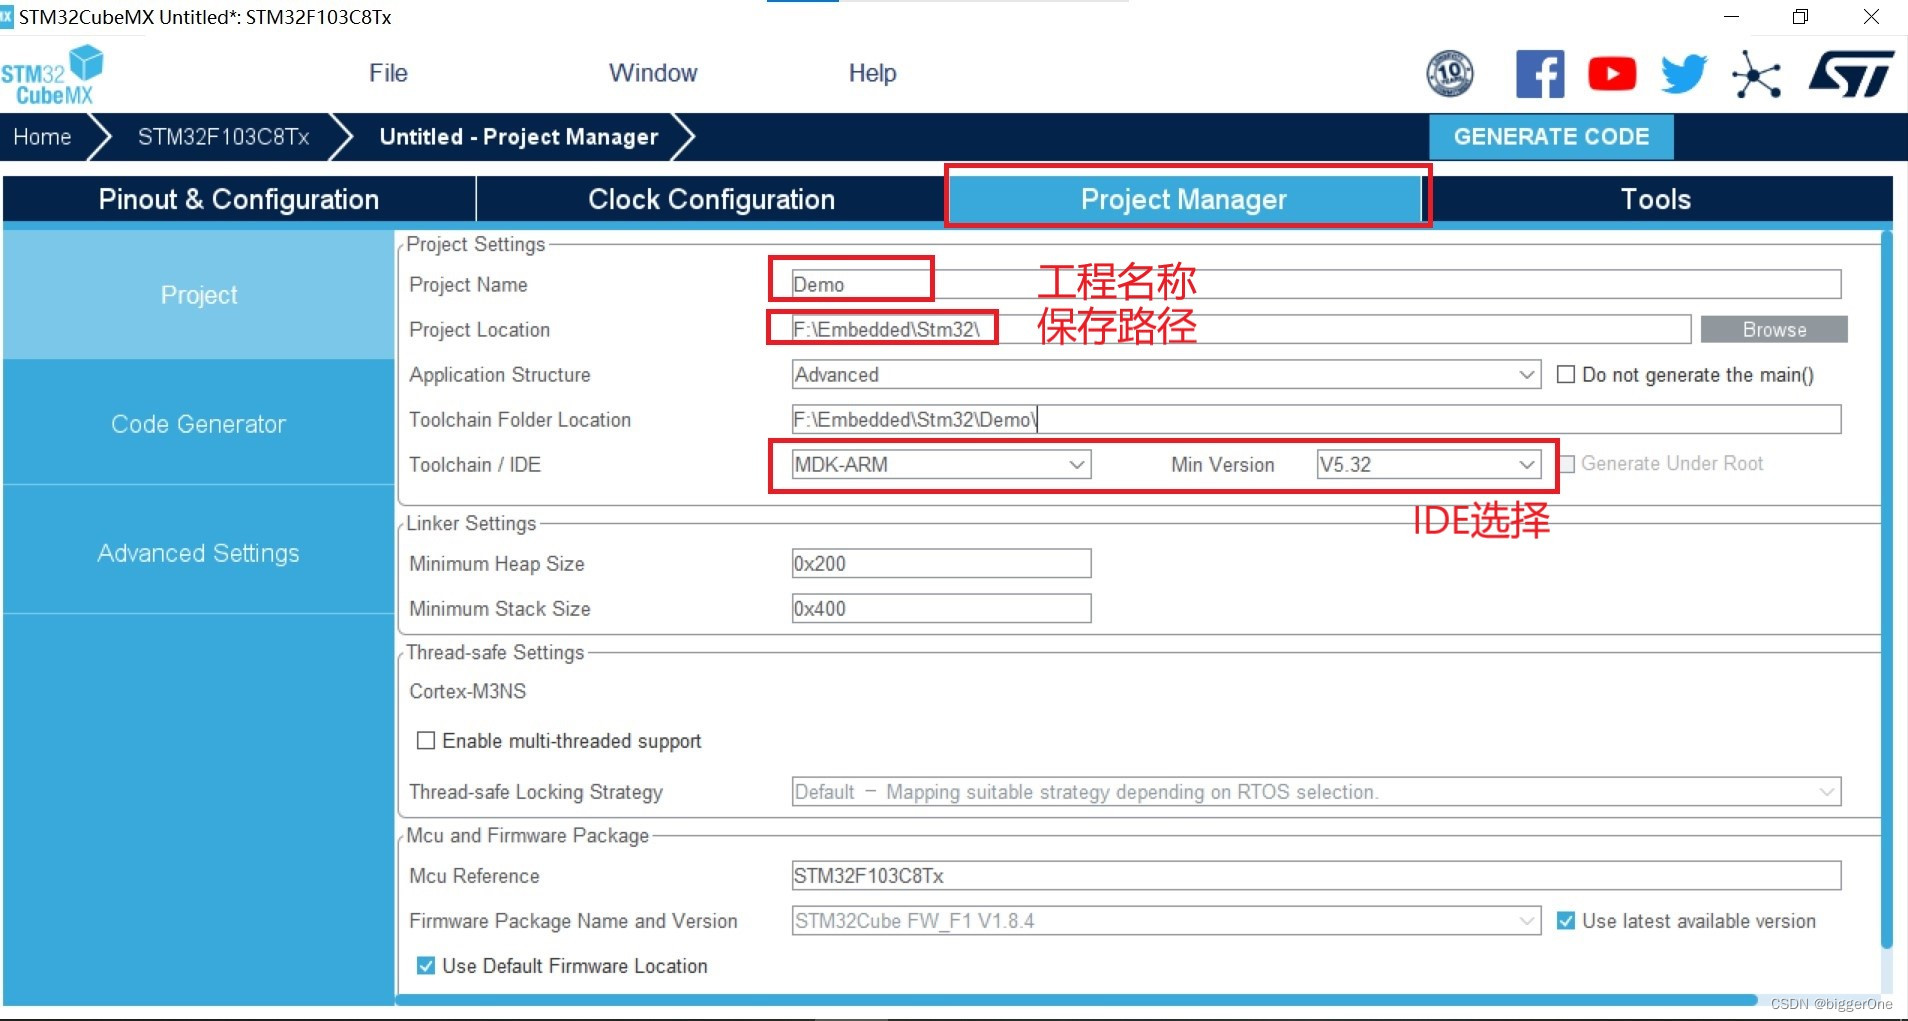Image resolution: width=1908 pixels, height=1021 pixels.
Task: Open the Window menu
Action: coord(653,73)
